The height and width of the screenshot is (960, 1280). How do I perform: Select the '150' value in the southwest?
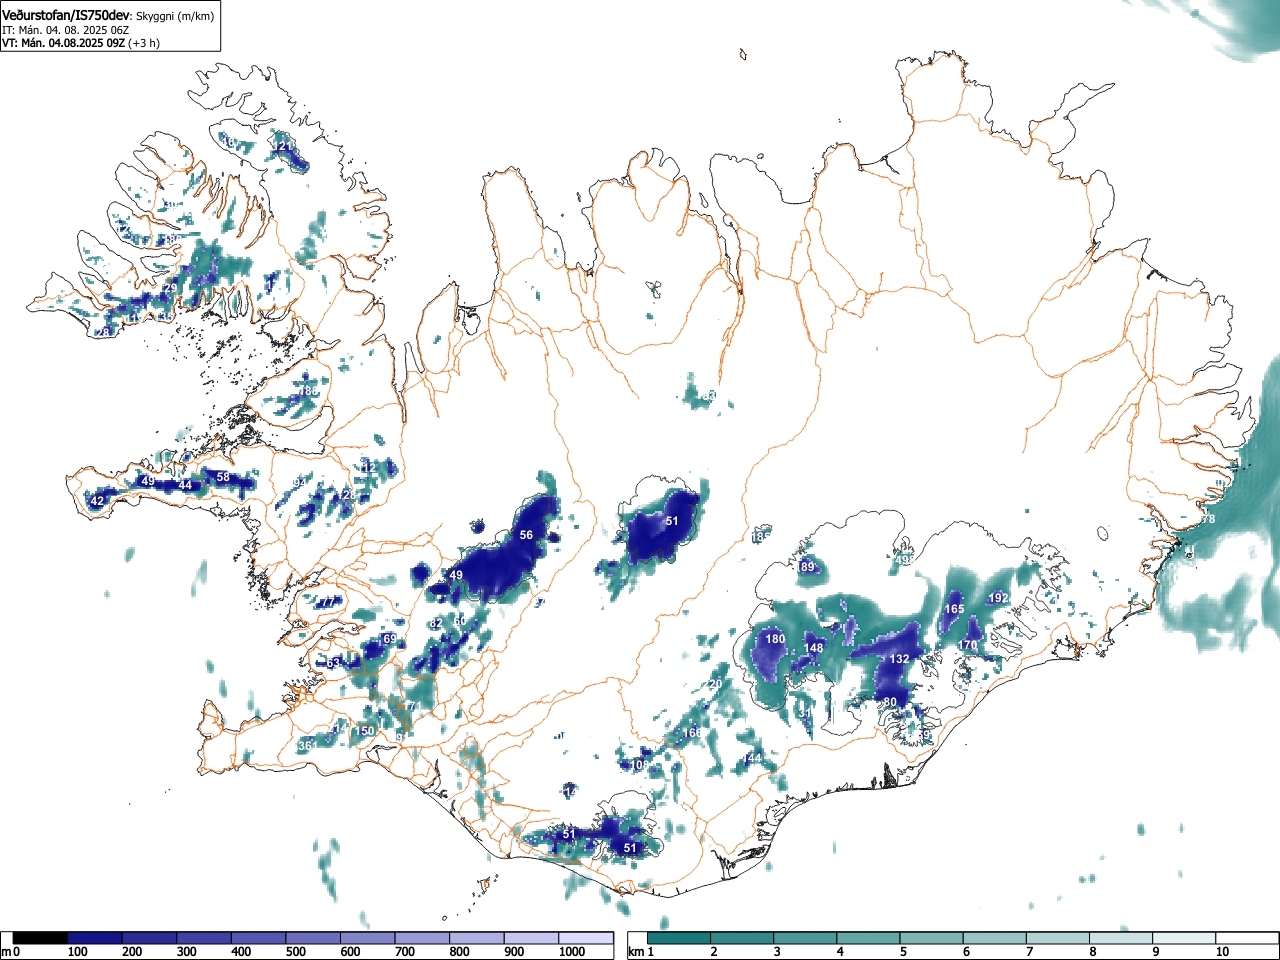[x=365, y=731]
